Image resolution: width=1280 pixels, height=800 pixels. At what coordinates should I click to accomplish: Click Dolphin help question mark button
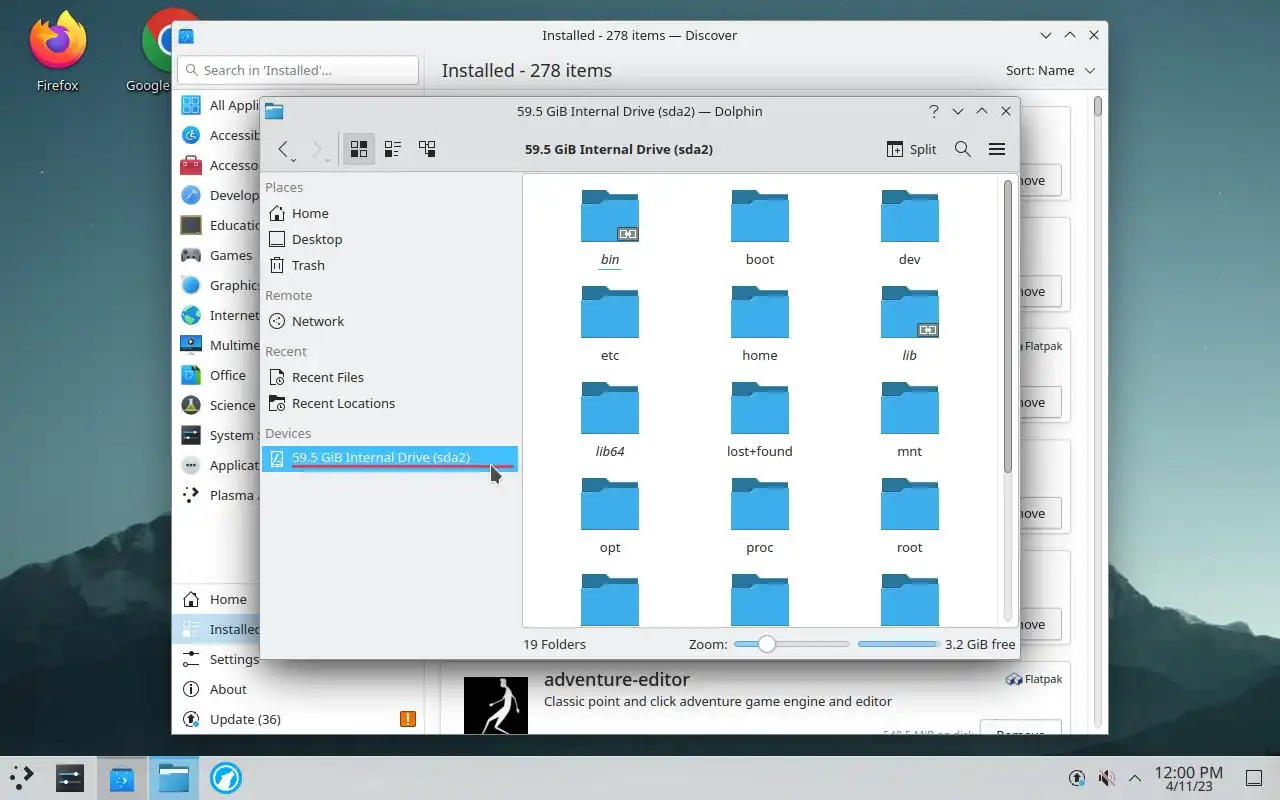933,111
